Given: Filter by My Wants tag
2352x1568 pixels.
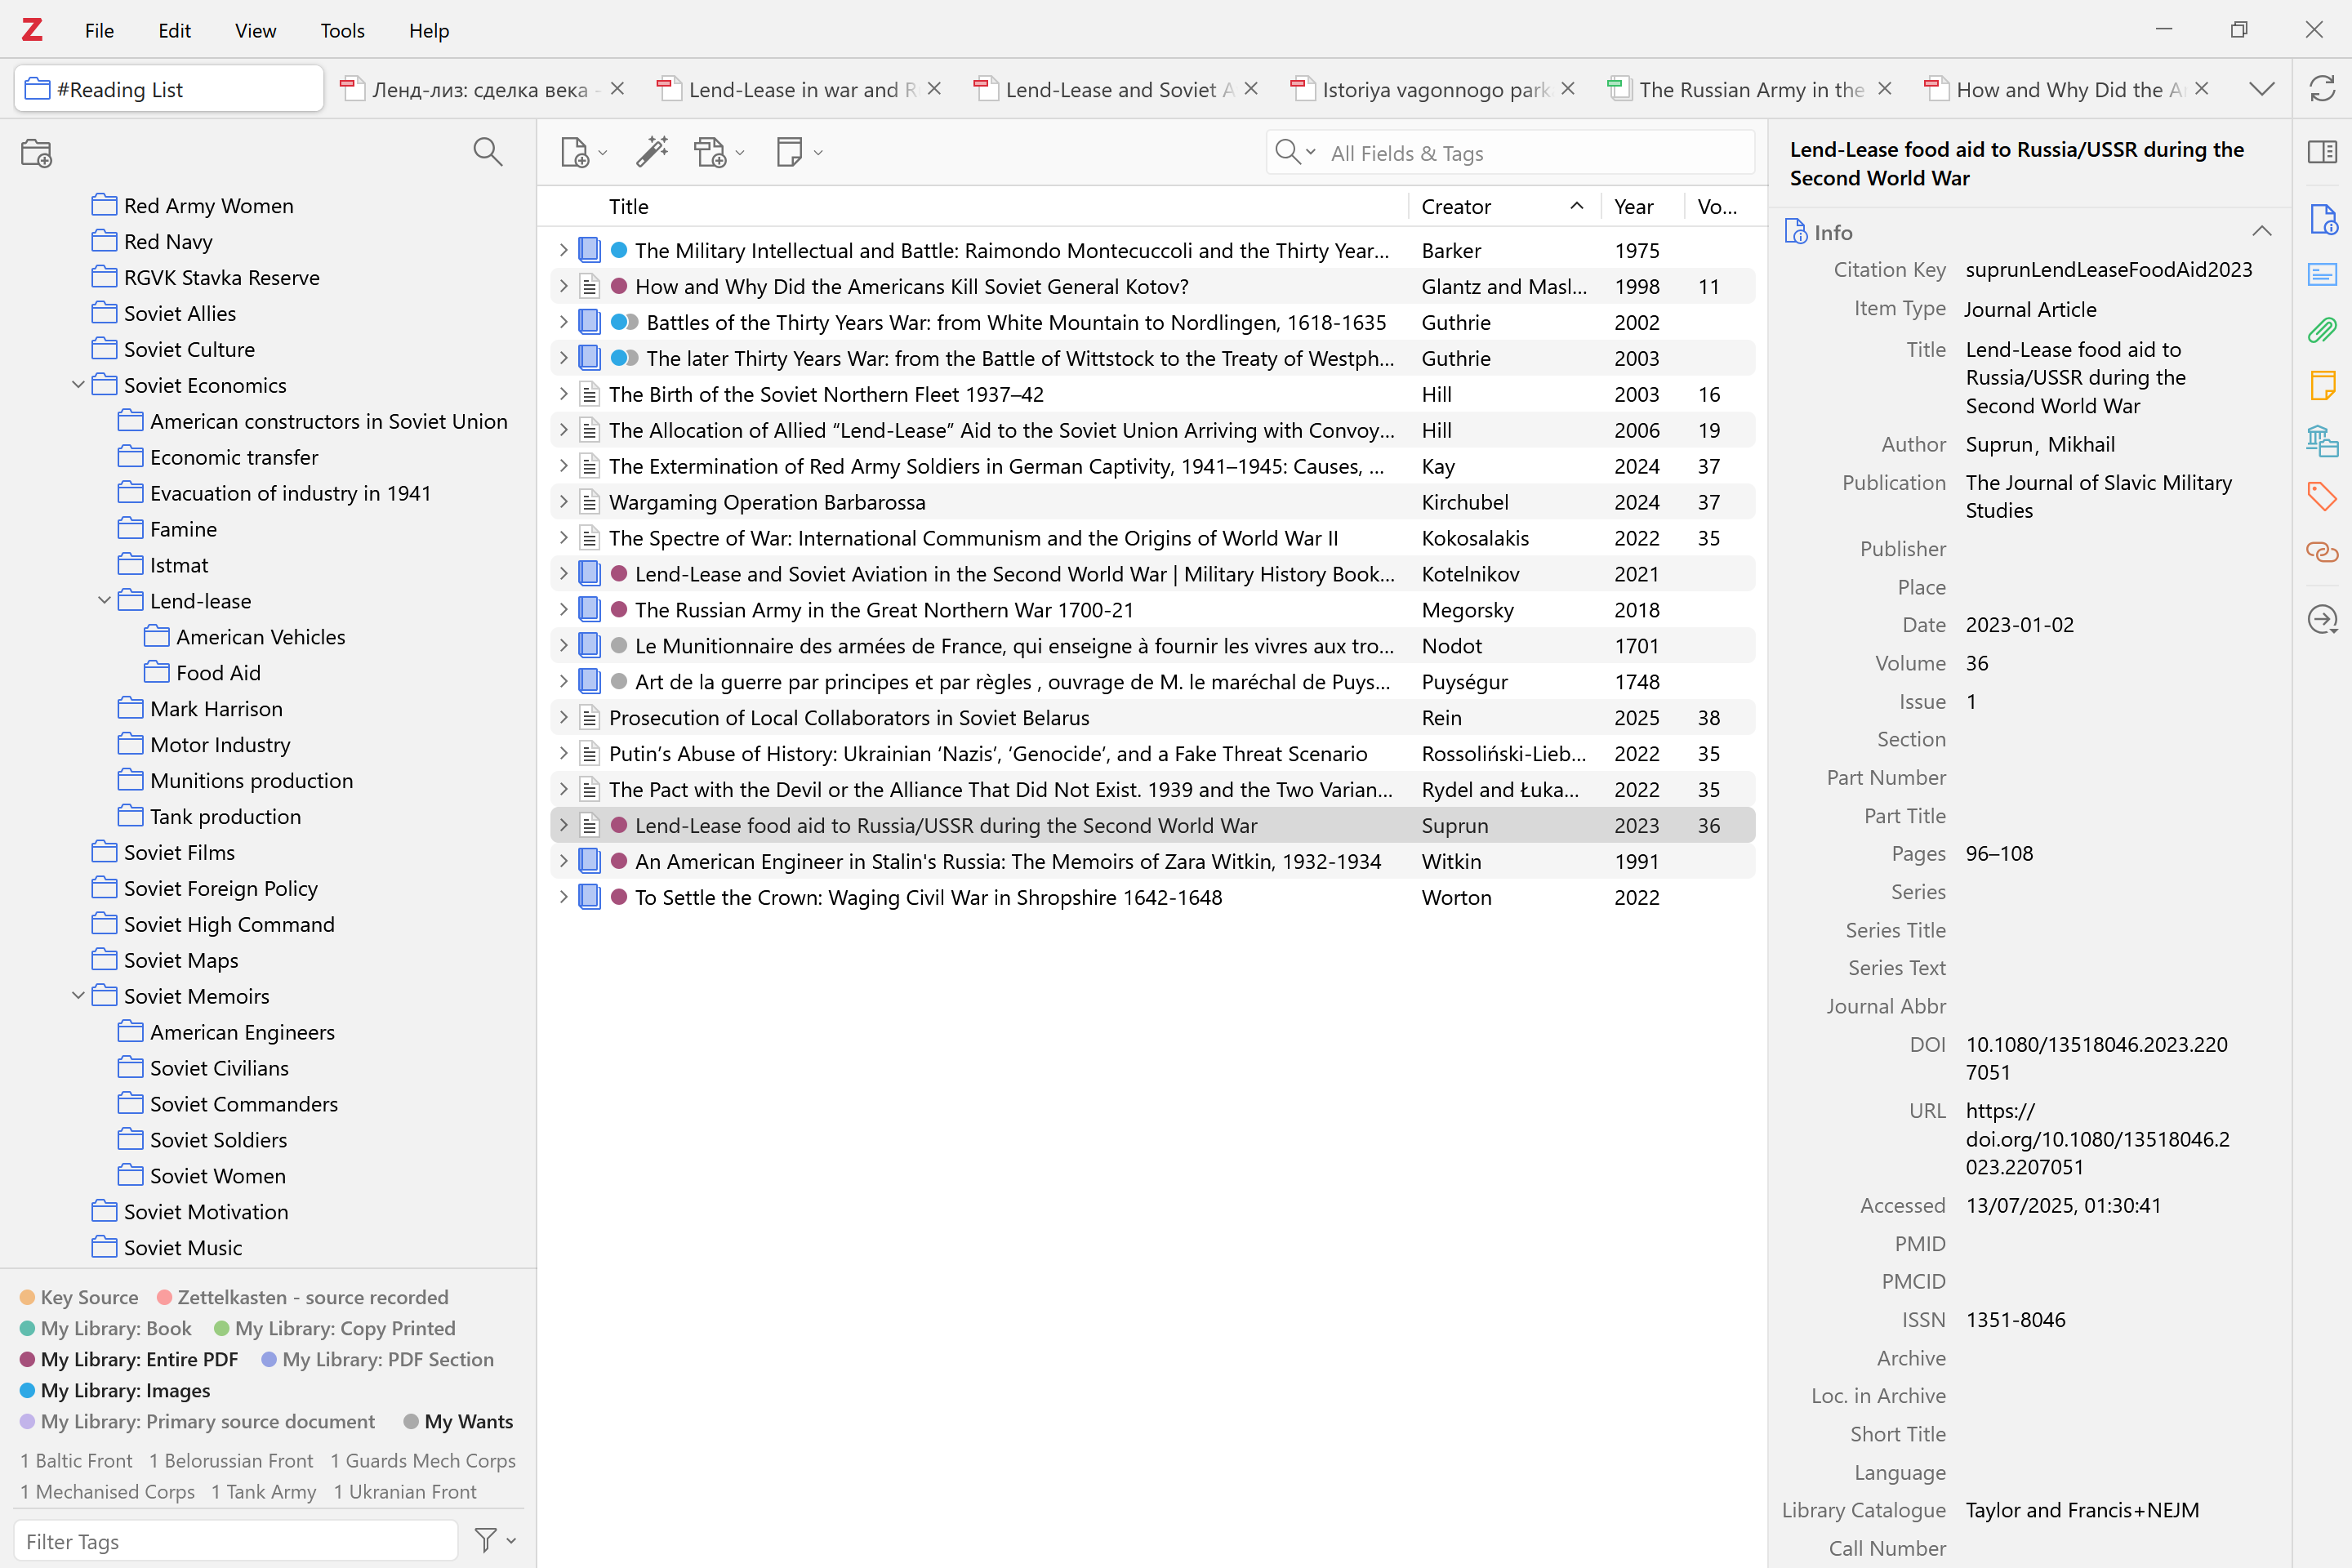Looking at the screenshot, I should point(458,1421).
